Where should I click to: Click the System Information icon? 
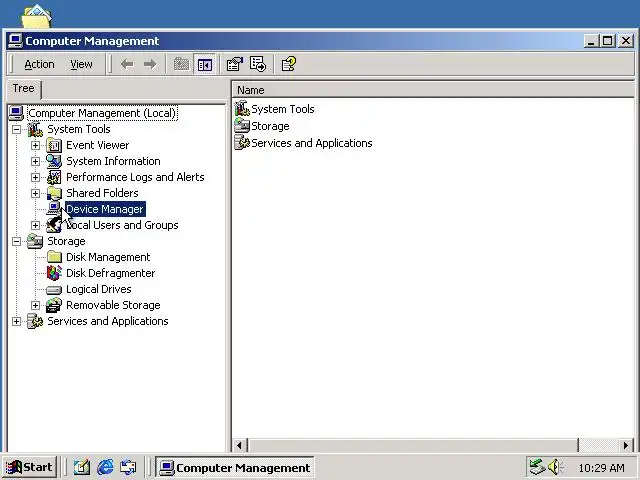click(x=54, y=161)
